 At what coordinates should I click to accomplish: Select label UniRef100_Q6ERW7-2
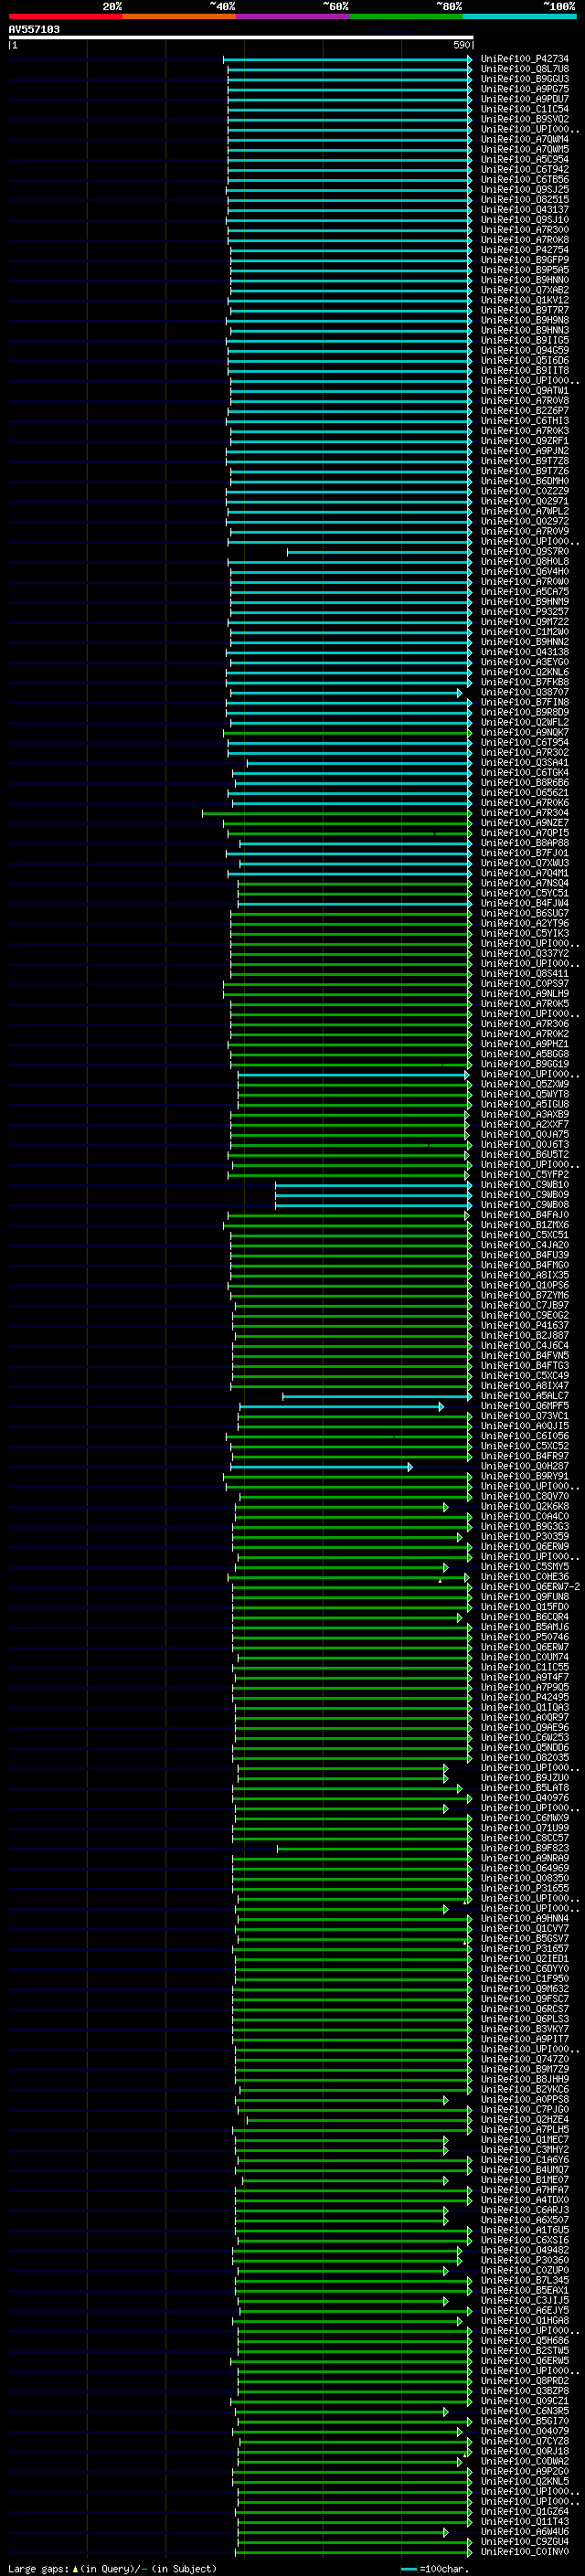pos(530,1587)
